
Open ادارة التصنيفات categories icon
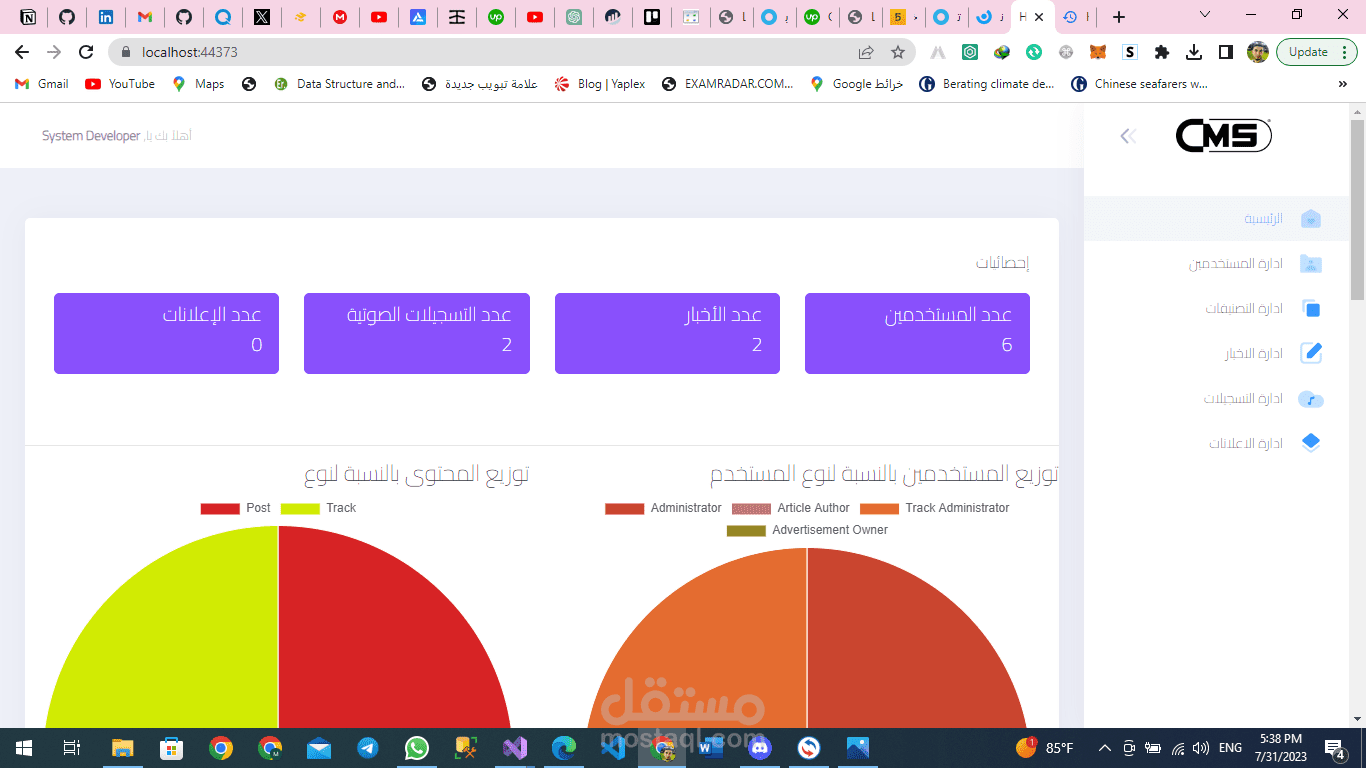1311,309
